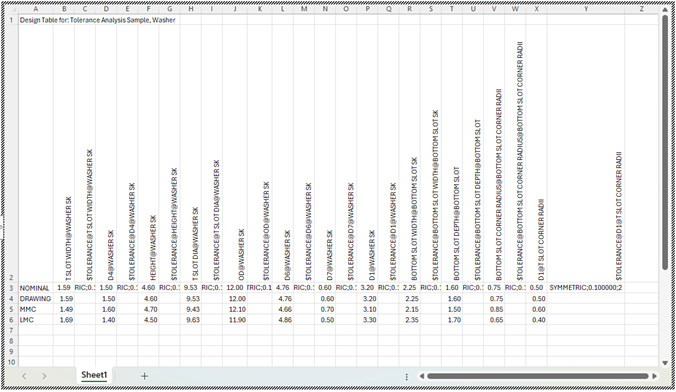Click vertical scrollbar up arrow

tap(666, 9)
